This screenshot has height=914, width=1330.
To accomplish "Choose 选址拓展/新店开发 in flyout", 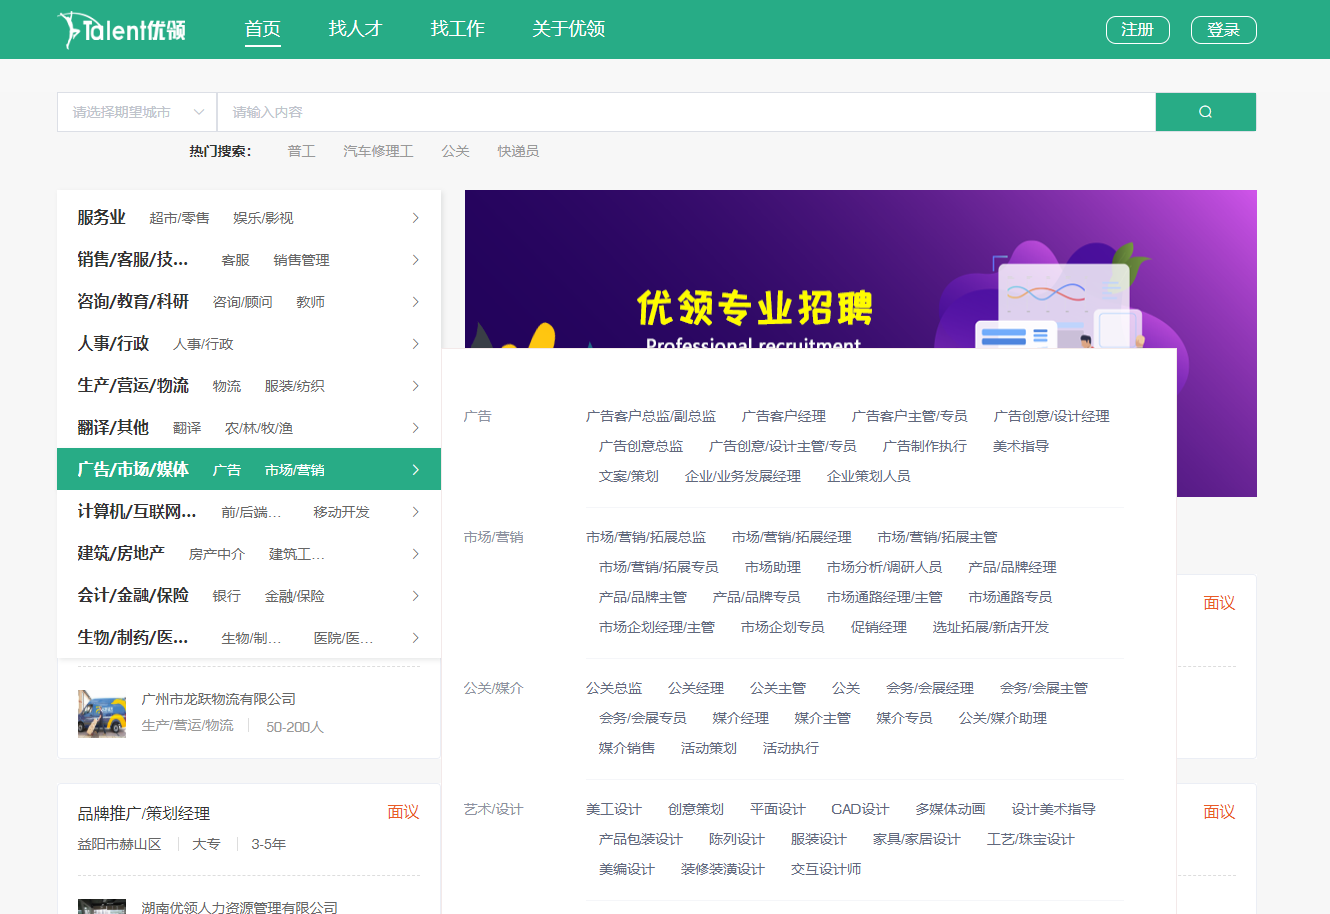I will pos(991,627).
